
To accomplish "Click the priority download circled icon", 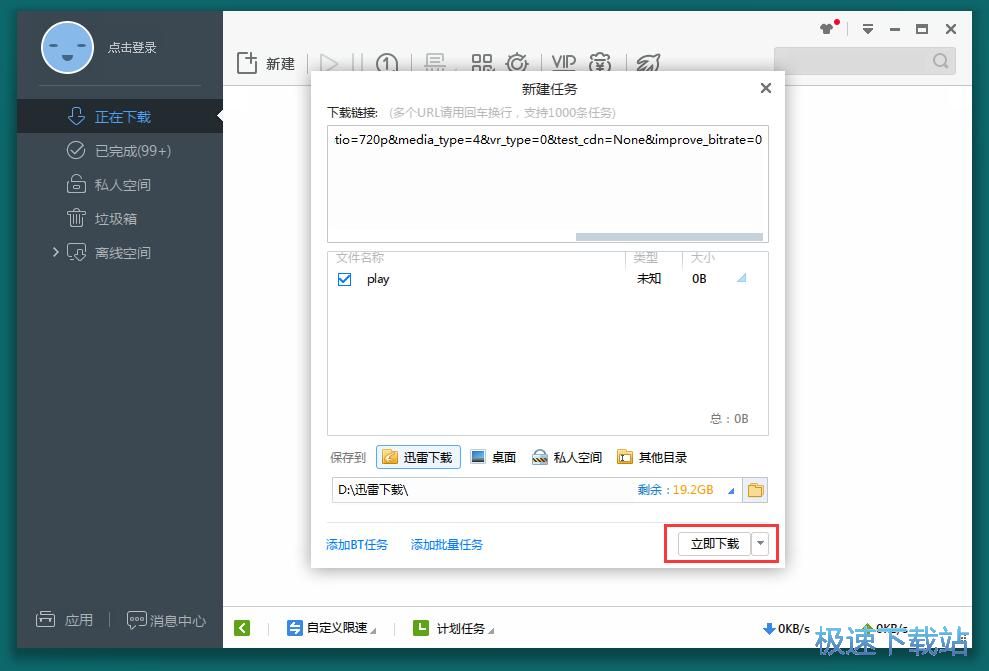I will tap(387, 63).
